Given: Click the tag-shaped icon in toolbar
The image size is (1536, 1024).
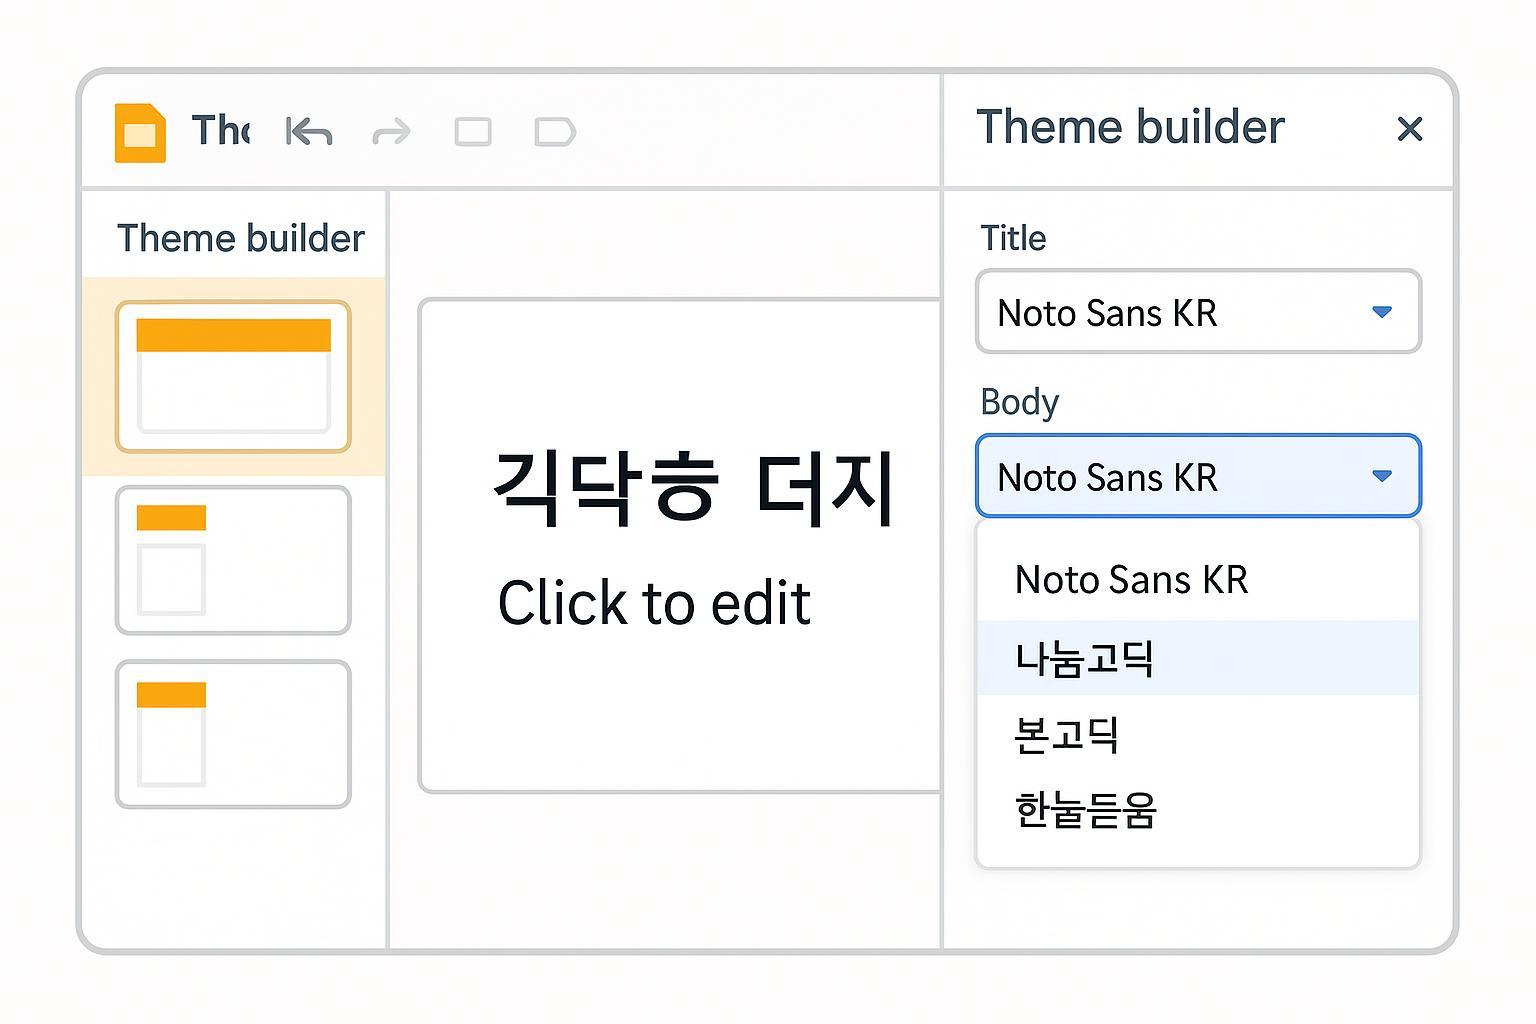Looking at the screenshot, I should [555, 132].
